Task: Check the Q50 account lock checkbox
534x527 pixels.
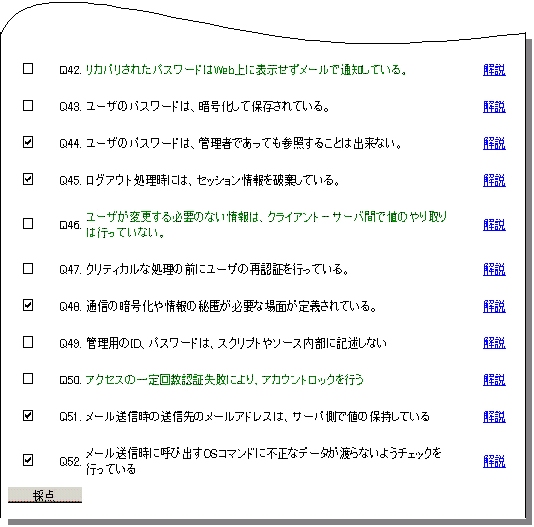Action: (x=28, y=378)
